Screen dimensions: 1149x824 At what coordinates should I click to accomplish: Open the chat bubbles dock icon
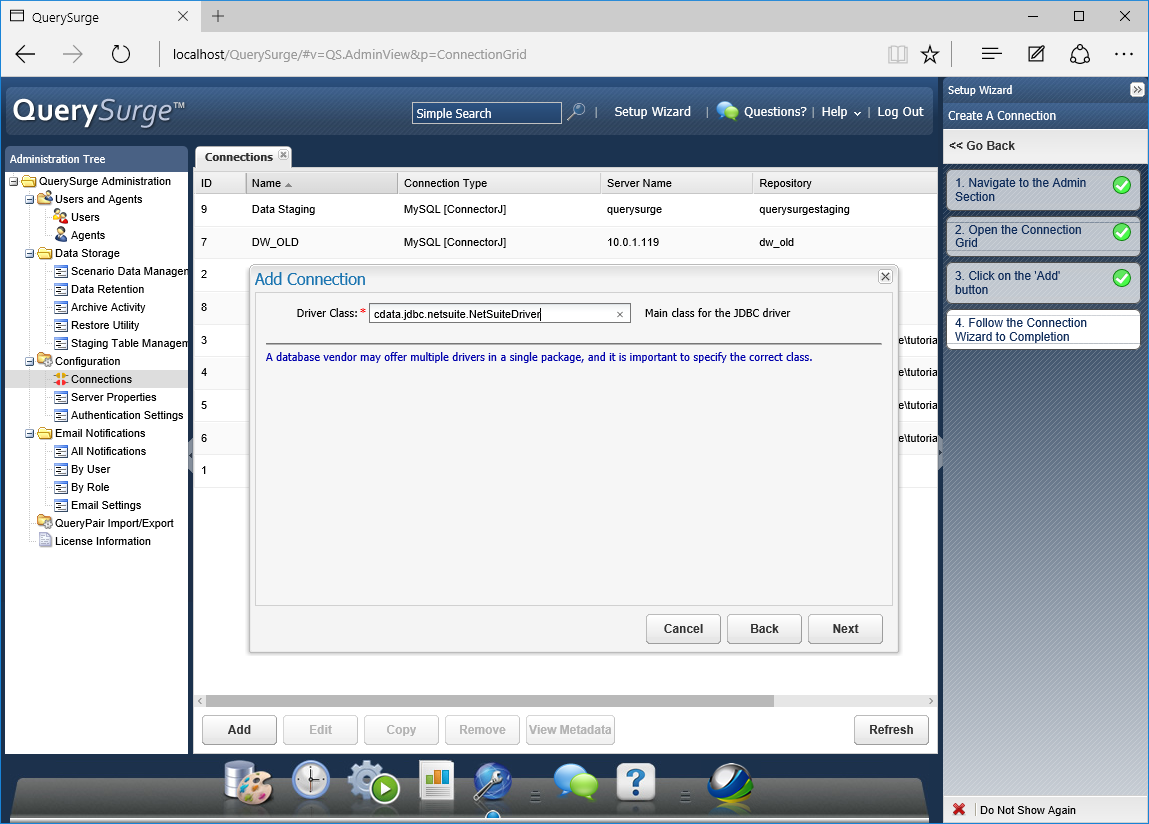(575, 782)
